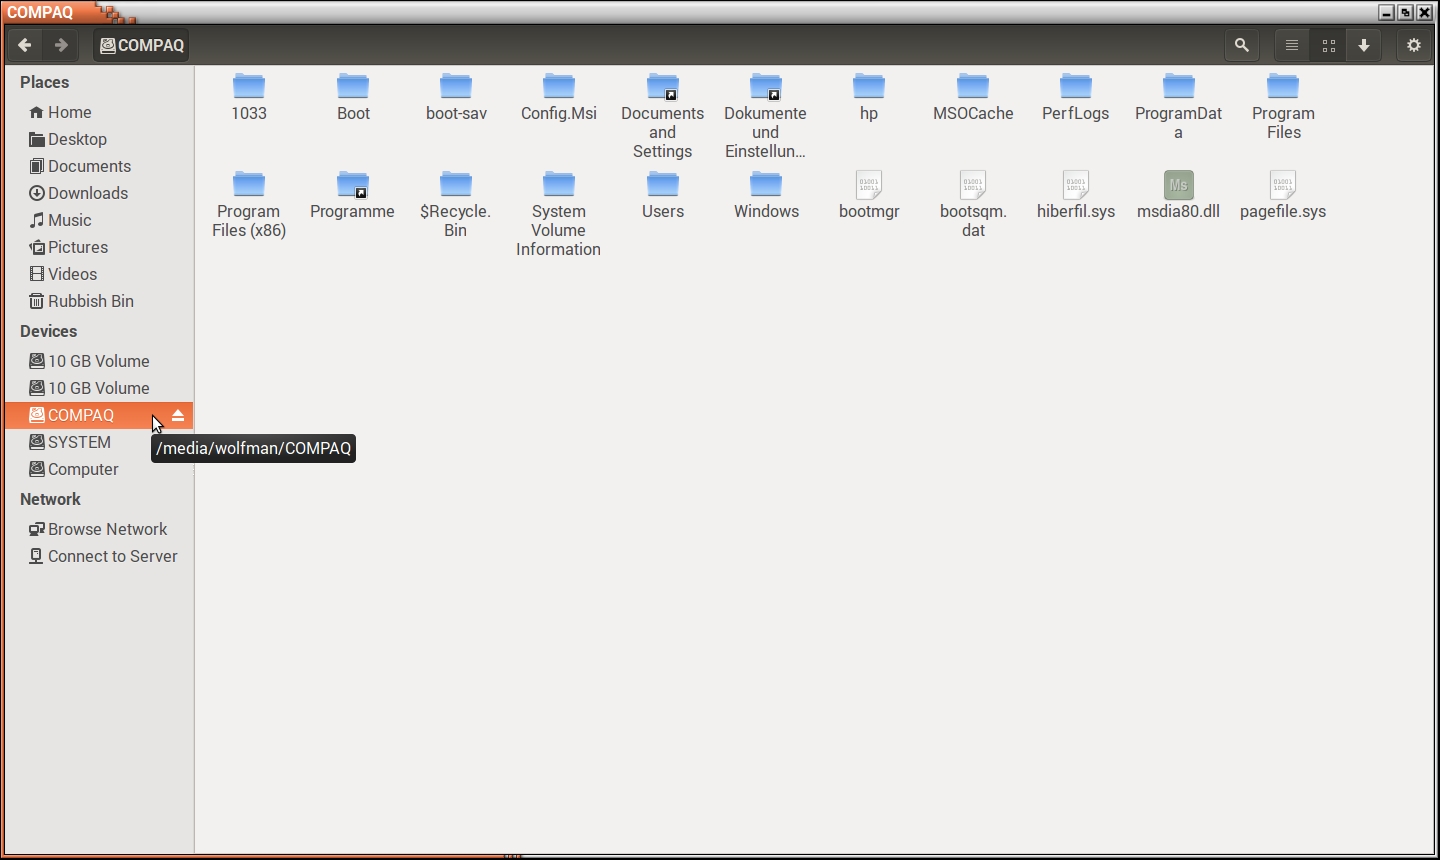Open Rubbish Bin in the sidebar
The image size is (1440, 860).
(90, 301)
